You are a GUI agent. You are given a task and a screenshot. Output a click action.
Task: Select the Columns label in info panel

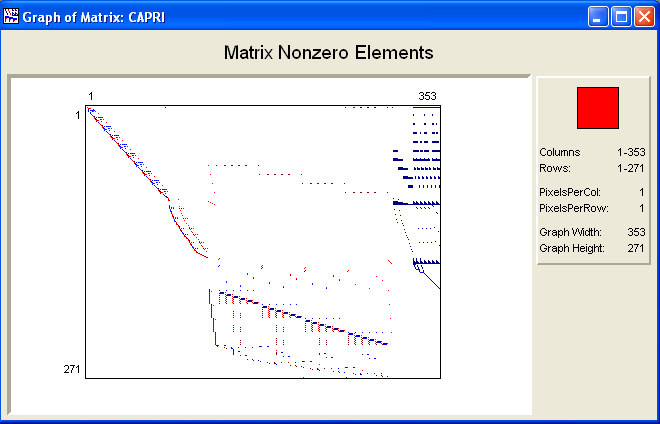point(559,152)
